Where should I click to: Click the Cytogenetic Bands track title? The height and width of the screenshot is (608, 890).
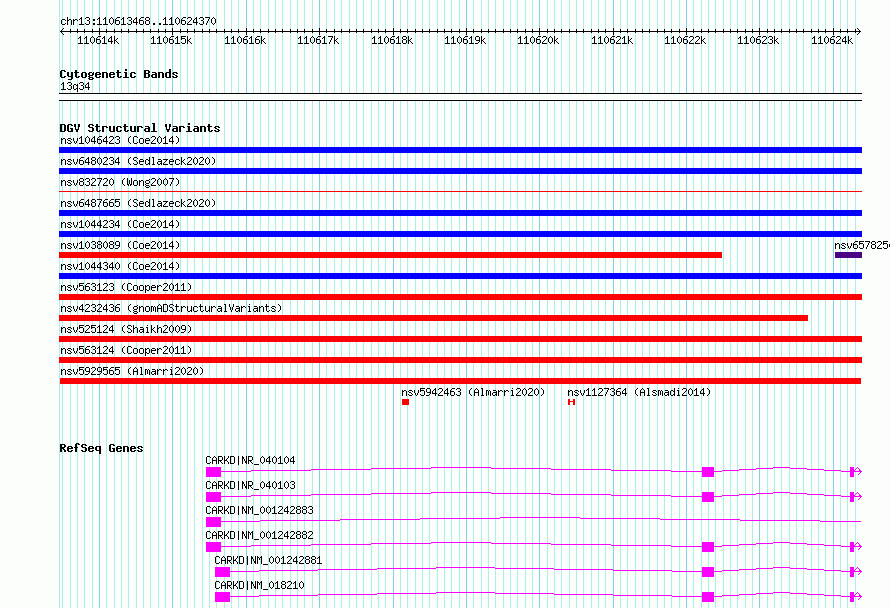pyautogui.click(x=119, y=74)
